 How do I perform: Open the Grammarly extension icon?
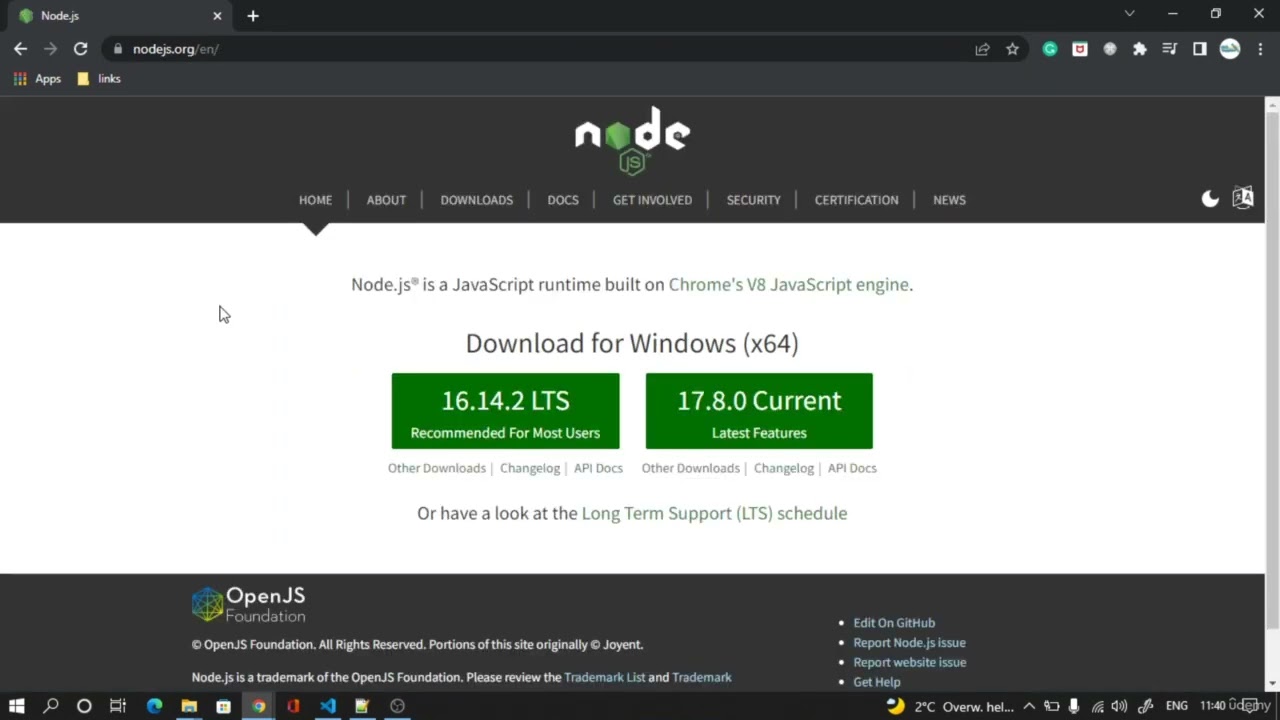1050,49
